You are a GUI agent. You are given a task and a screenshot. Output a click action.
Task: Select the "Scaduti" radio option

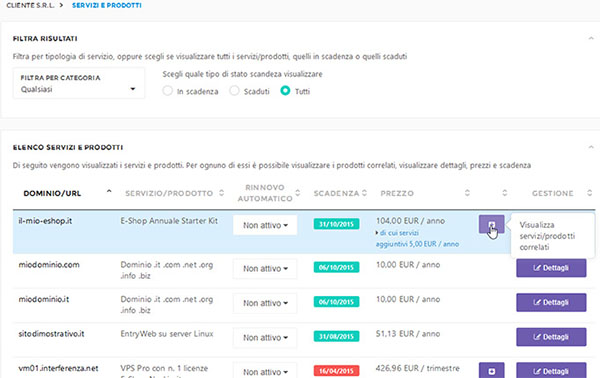pos(234,91)
